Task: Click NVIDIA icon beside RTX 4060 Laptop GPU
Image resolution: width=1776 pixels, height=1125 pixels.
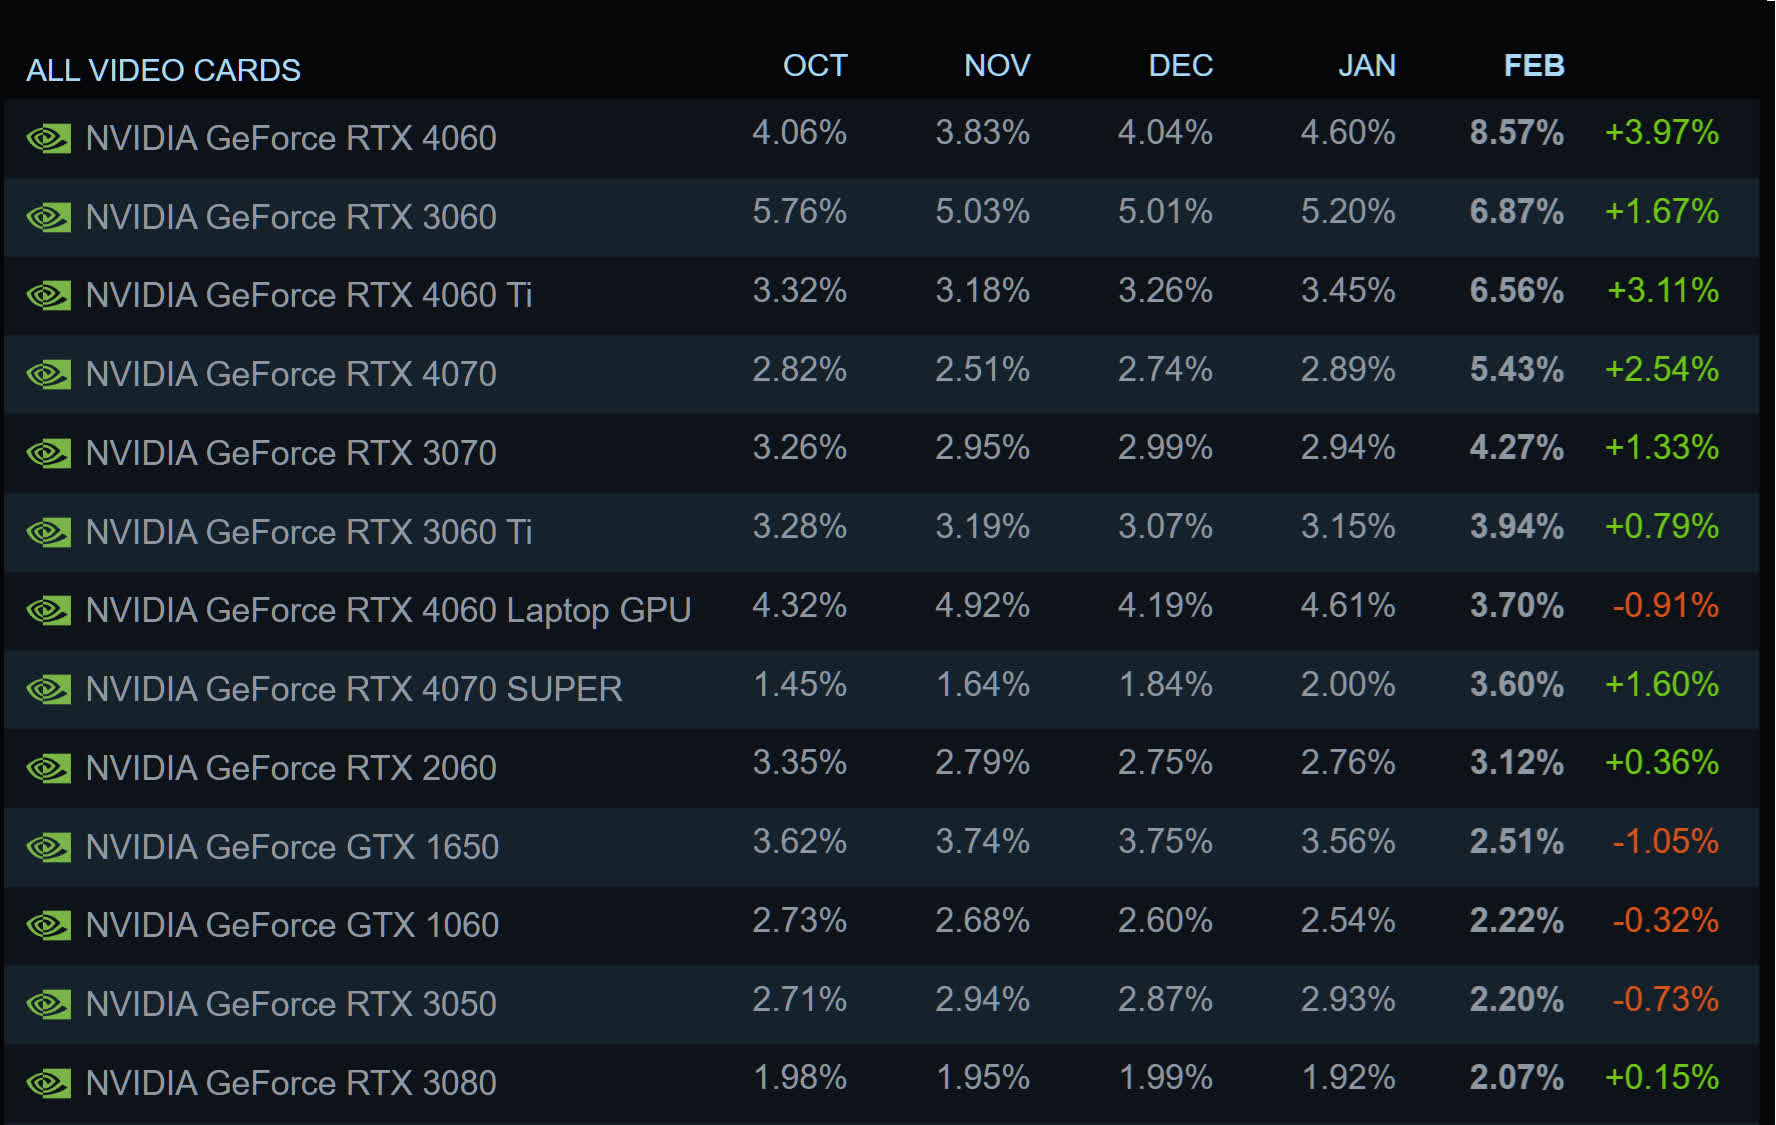Action: [48, 610]
